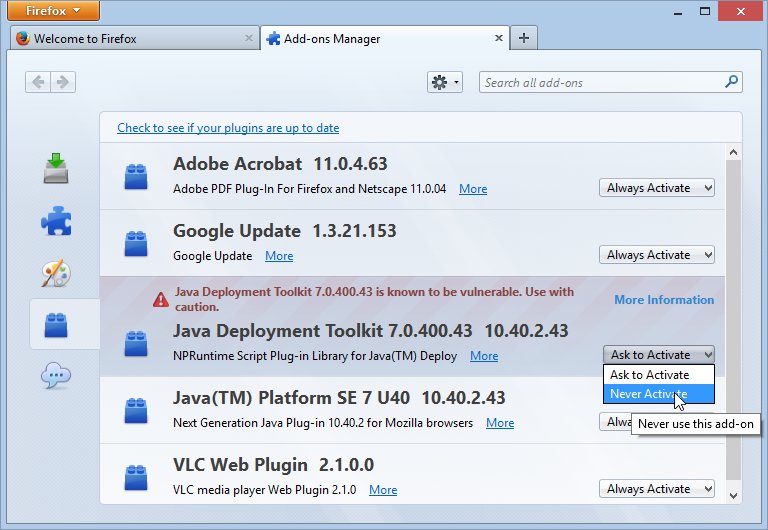Viewport: 768px width, 530px height.
Task: Click the Firefox logo on Welcome tab
Action: [23, 38]
